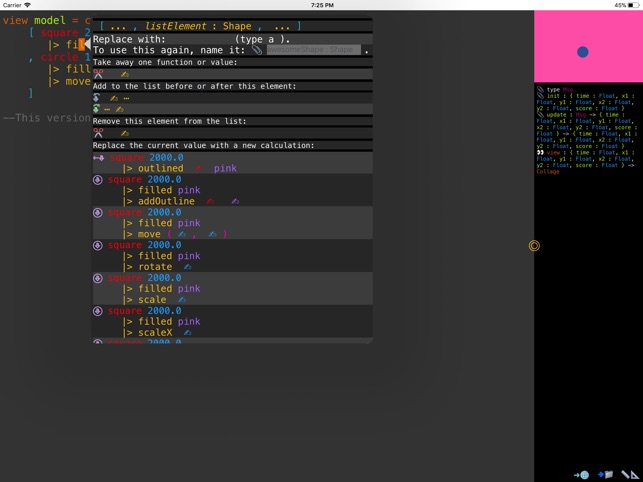Screen dimensions: 643x482
Task: Click the arrow-to-folder icon at bottom right
Action: click(x=605, y=475)
